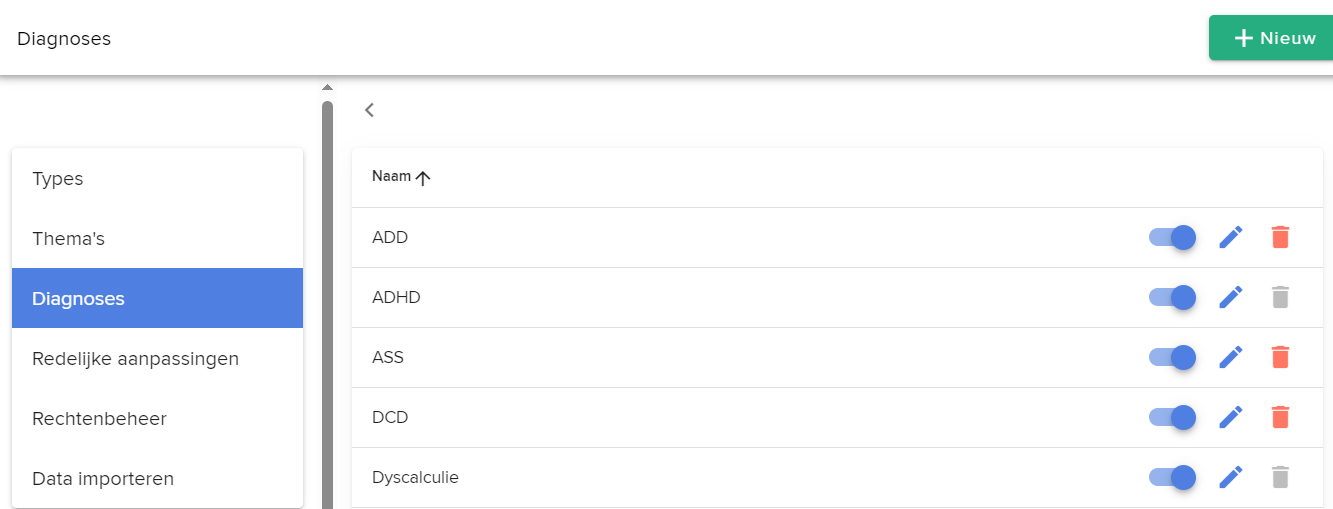Sort by Naam using arrow header
Viewport: 1333px width, 509px height.
(401, 177)
